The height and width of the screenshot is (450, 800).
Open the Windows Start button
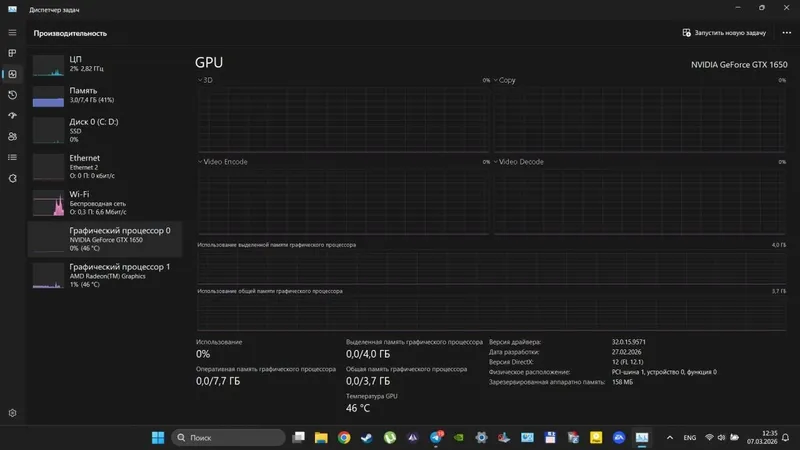(x=158, y=437)
